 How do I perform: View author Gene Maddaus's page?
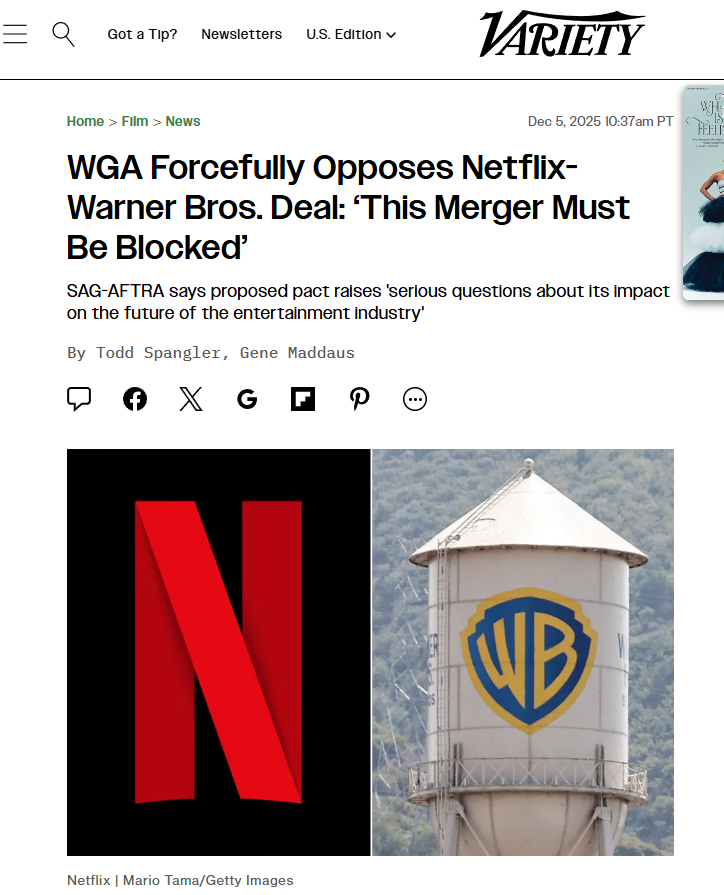click(297, 353)
